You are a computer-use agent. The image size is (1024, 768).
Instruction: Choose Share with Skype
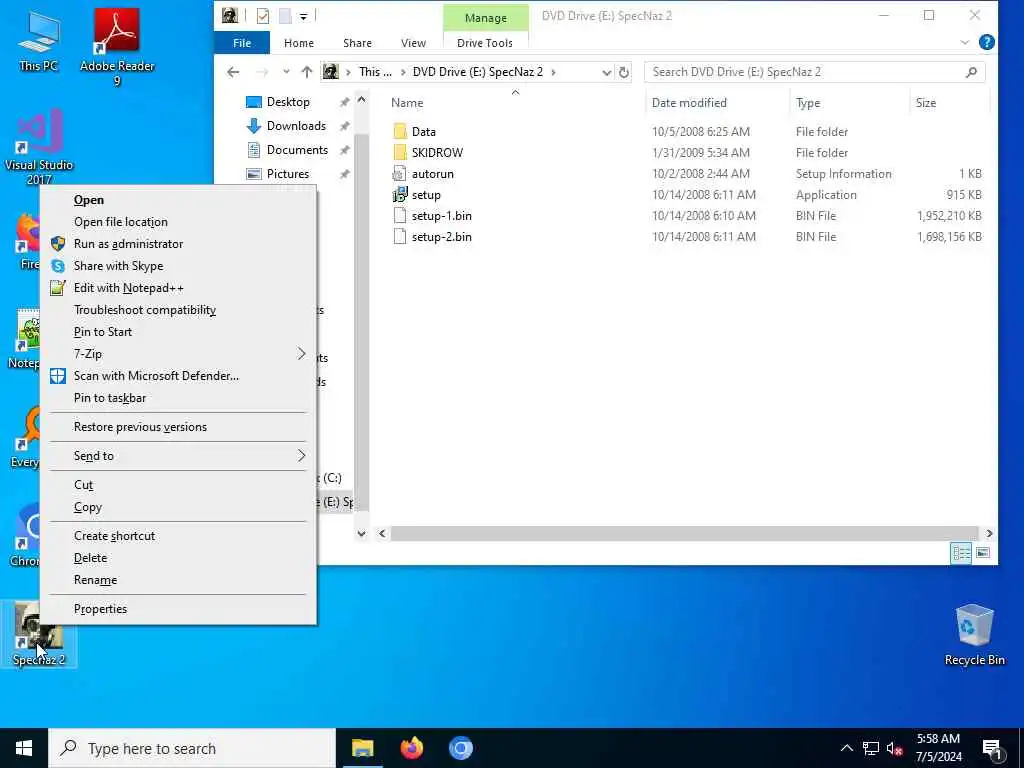click(x=178, y=266)
